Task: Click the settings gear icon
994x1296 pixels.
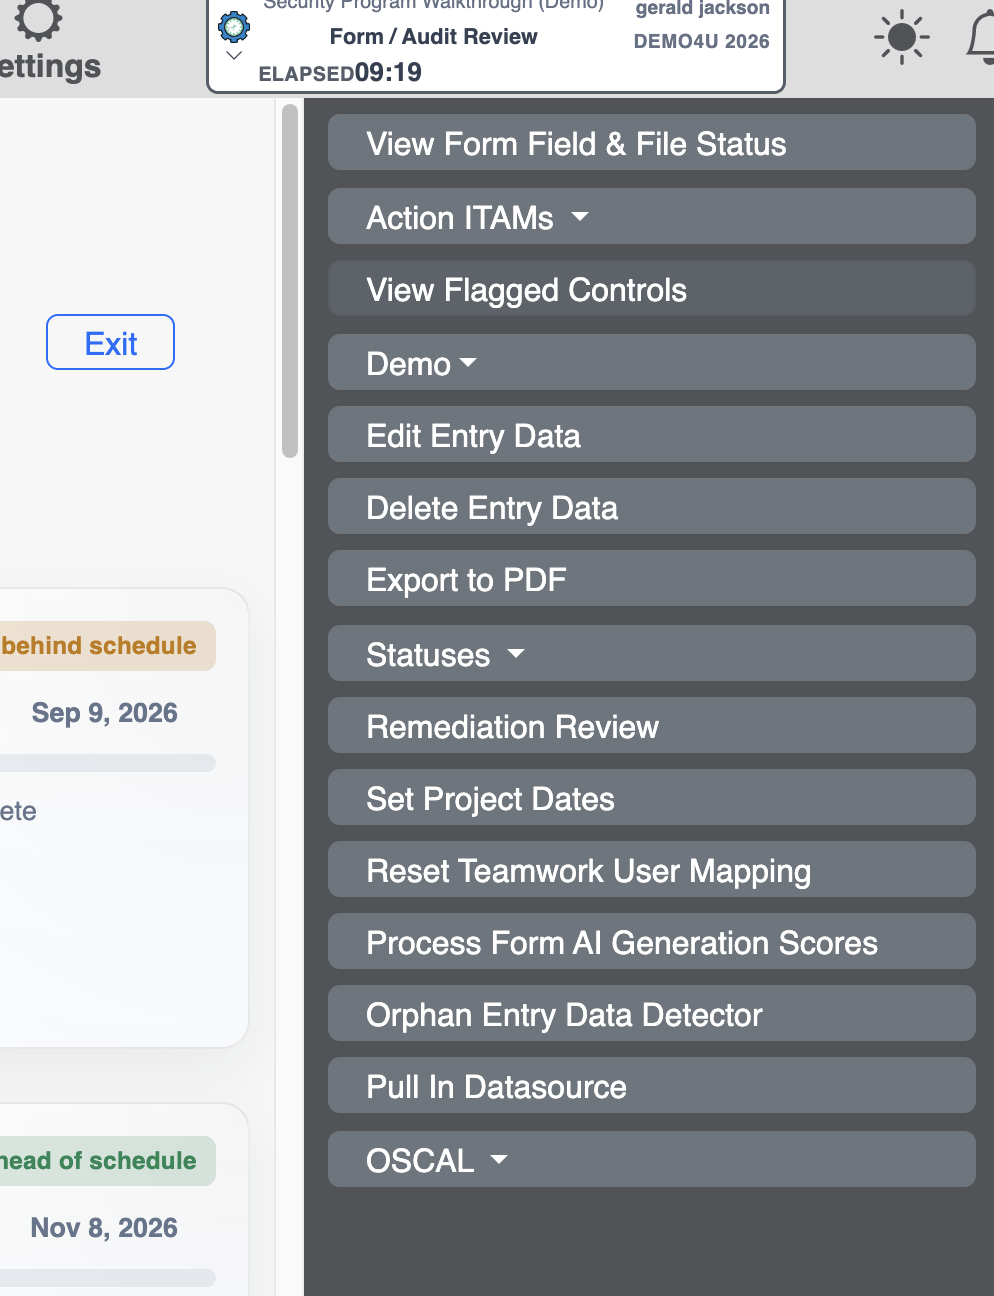Action: (x=39, y=18)
